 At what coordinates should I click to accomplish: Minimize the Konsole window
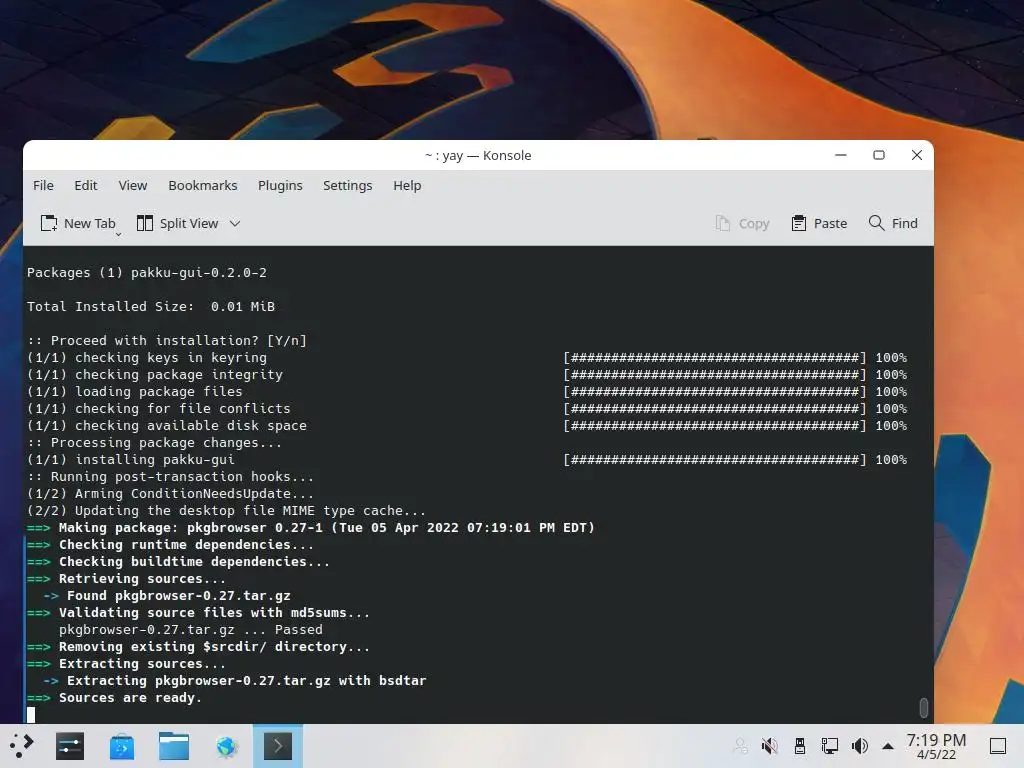840,155
